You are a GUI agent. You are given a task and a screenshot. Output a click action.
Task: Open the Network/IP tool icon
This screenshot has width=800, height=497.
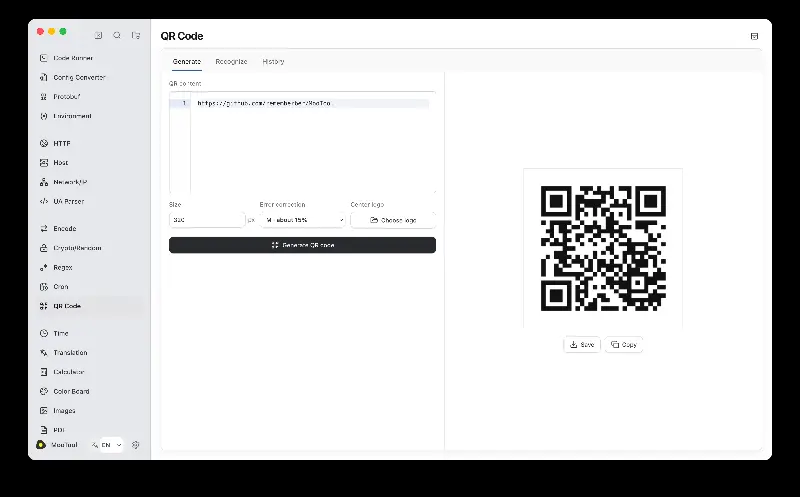coord(44,182)
